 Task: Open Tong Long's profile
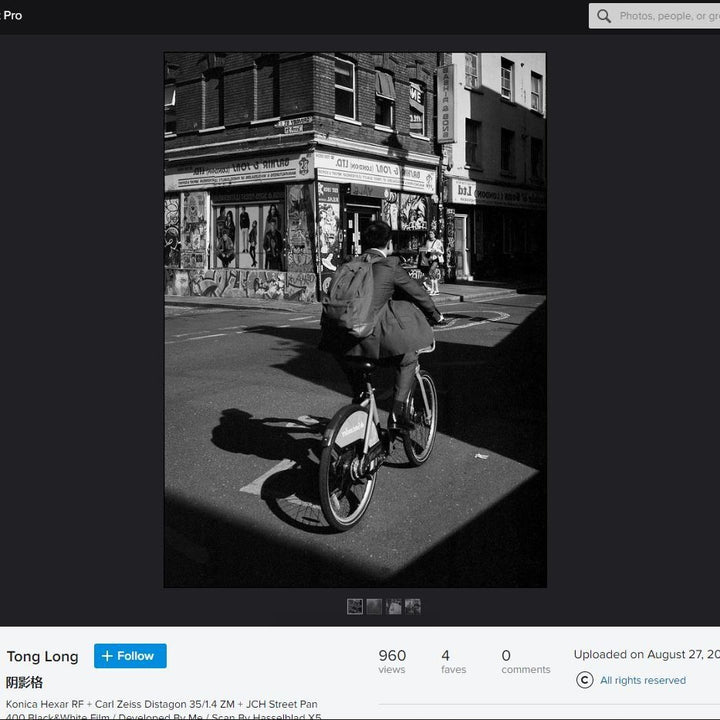pyautogui.click(x=43, y=657)
